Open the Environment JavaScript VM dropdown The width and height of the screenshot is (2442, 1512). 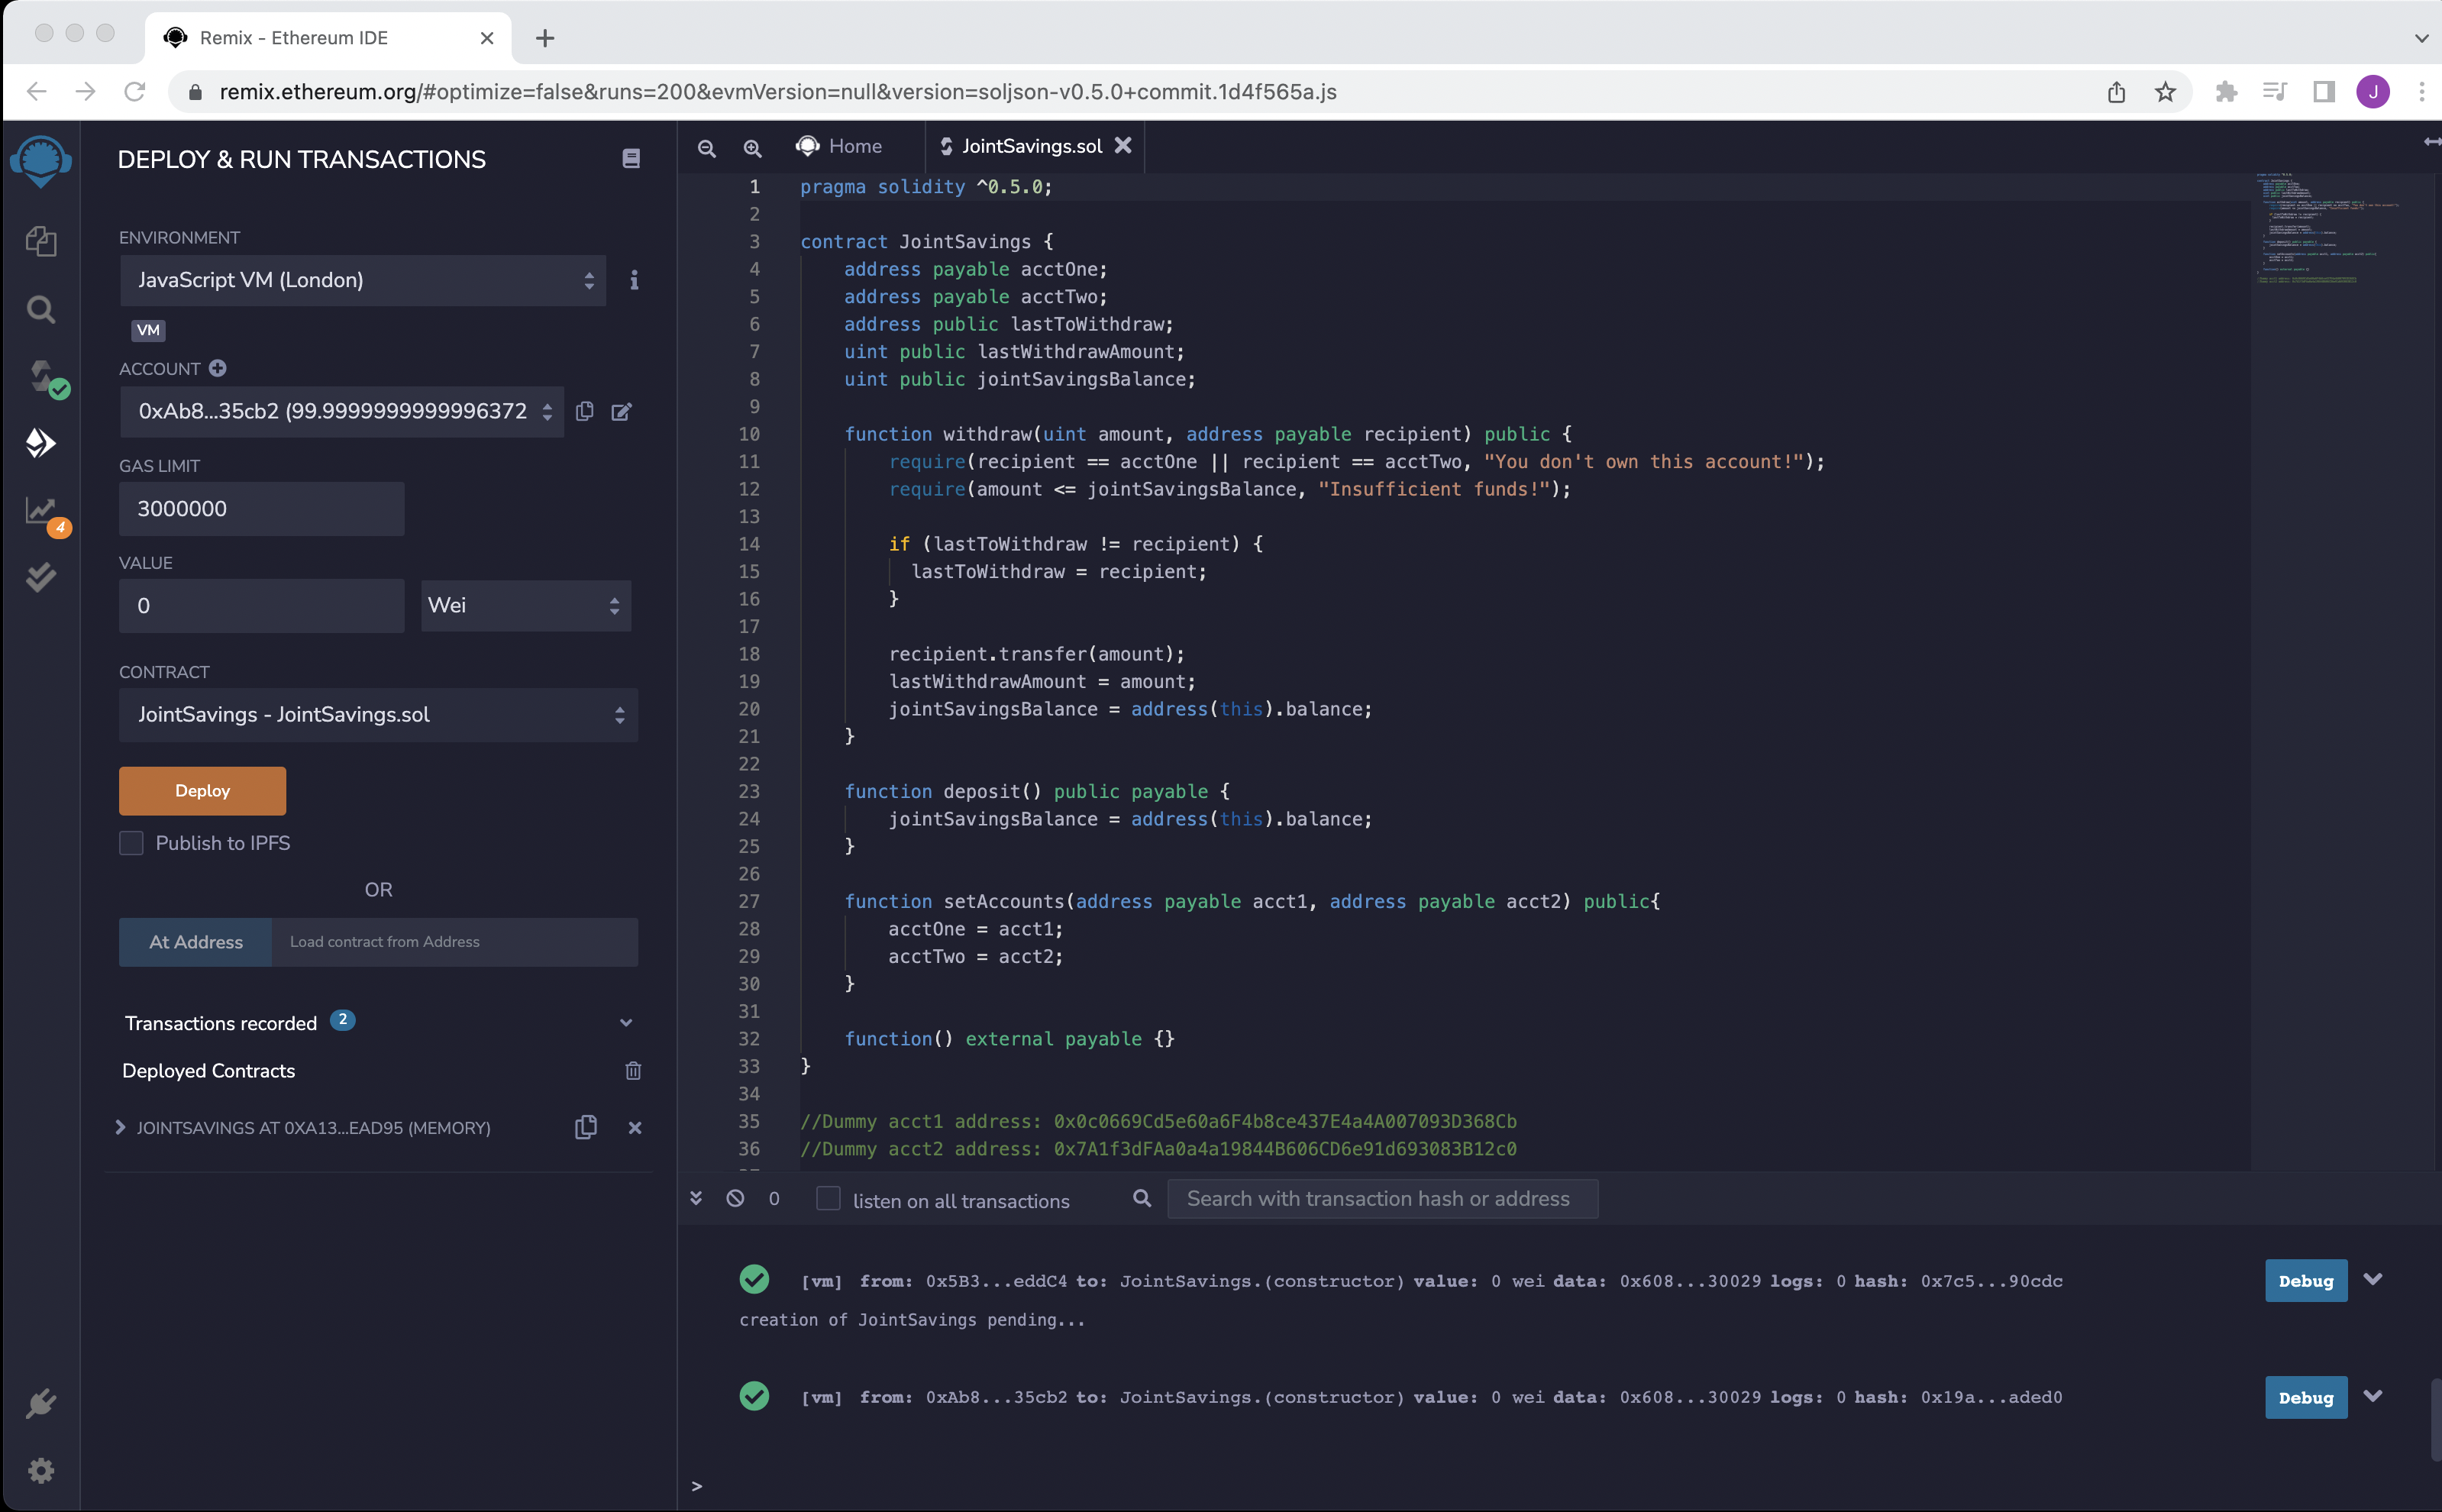click(363, 280)
